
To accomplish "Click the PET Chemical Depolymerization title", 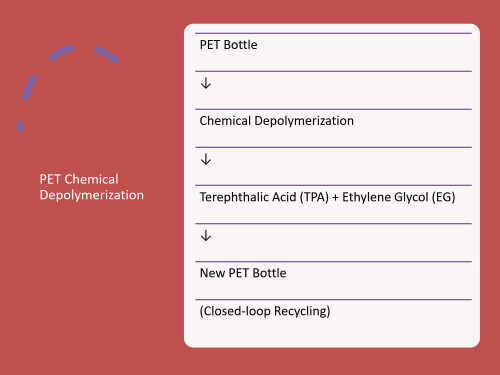I will (x=92, y=187).
